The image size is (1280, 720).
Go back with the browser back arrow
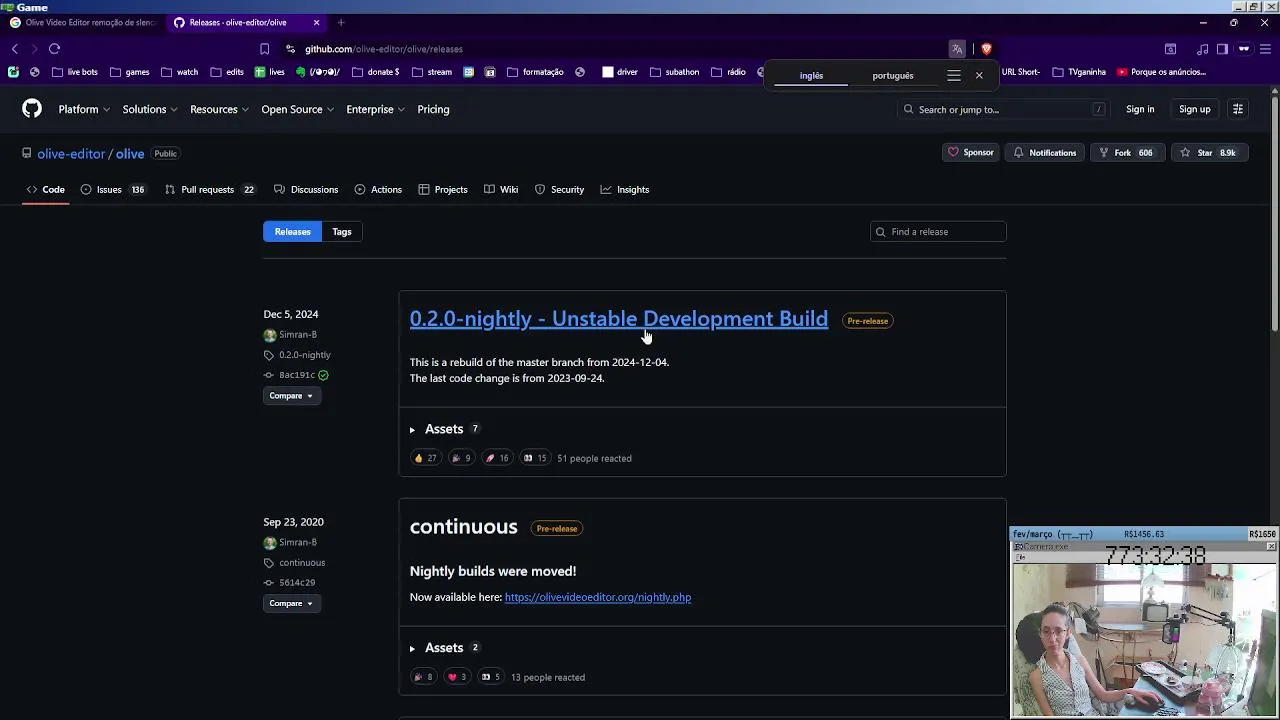click(14, 49)
